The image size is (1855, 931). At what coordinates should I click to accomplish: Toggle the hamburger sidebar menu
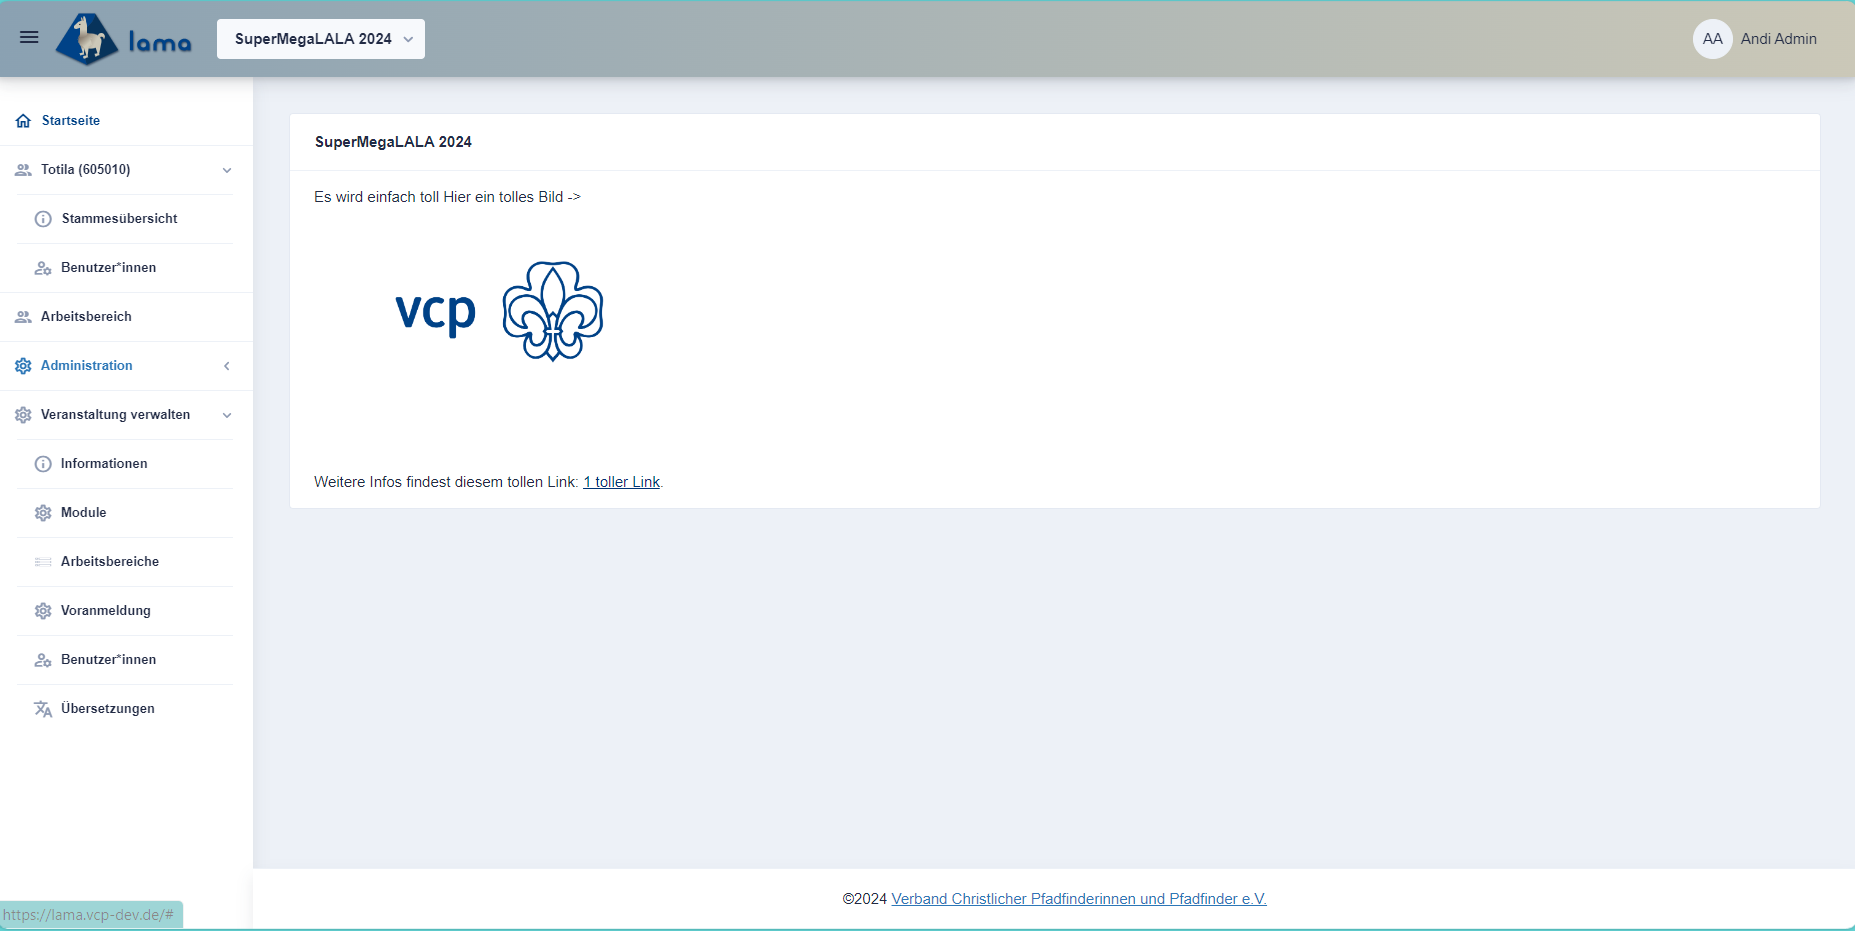coord(29,38)
